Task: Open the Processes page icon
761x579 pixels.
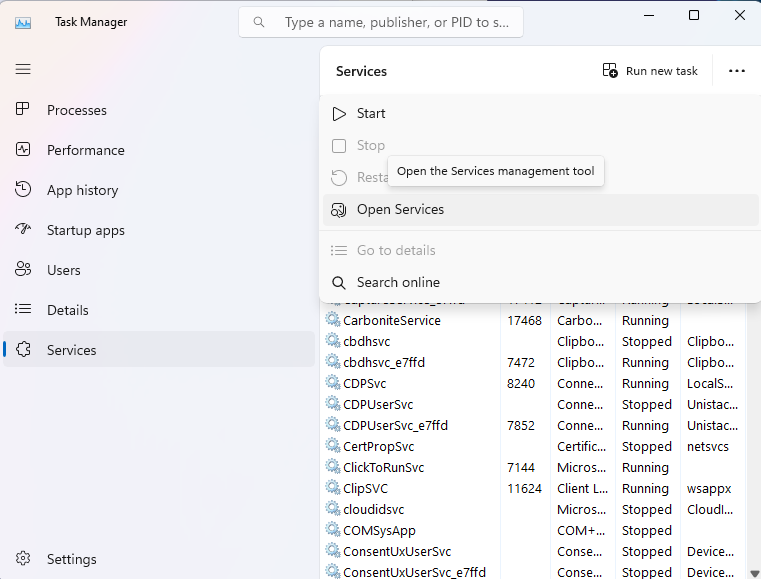Action: coord(23,110)
